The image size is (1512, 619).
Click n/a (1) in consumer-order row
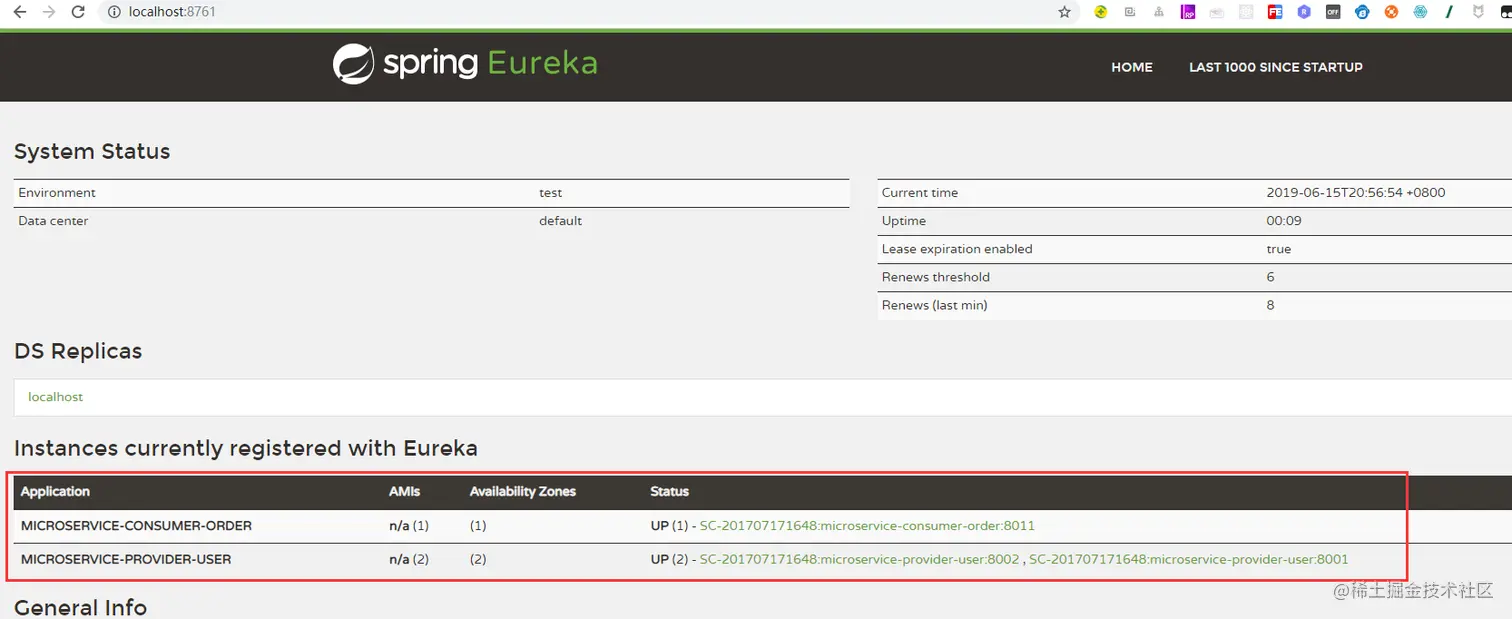pyautogui.click(x=409, y=525)
